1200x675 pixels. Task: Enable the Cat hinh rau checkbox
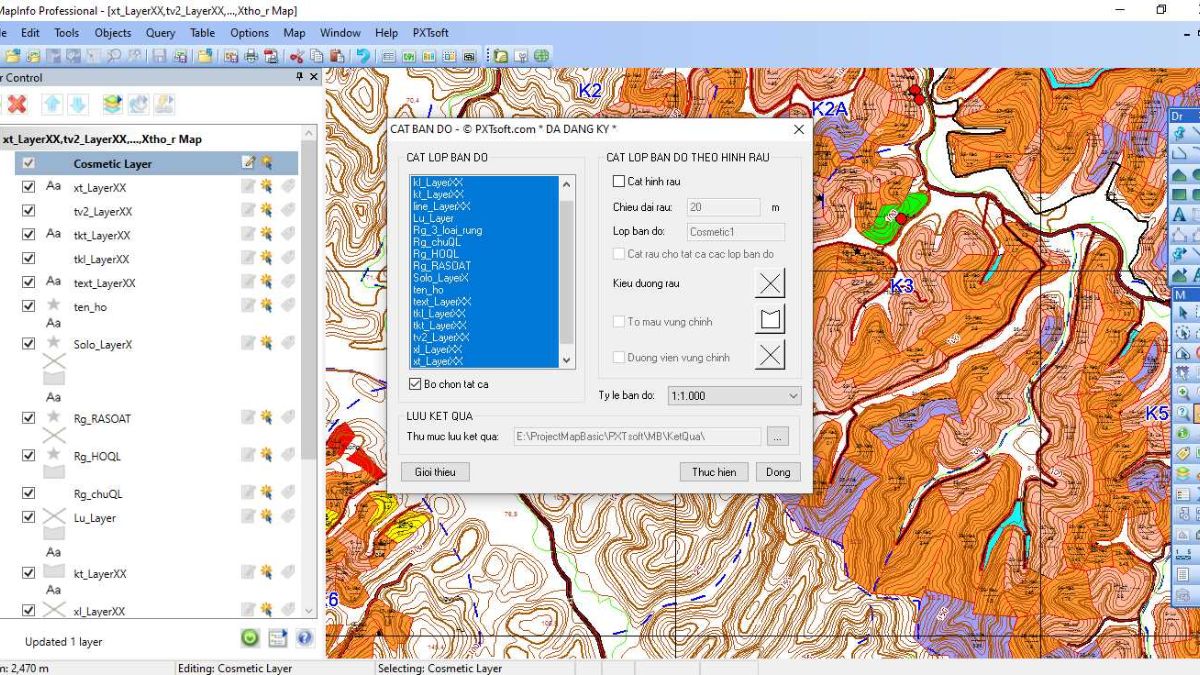(x=619, y=181)
